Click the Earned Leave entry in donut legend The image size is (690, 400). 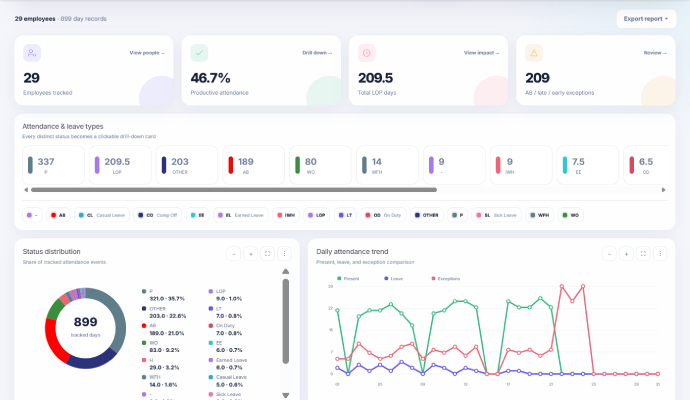[x=228, y=364]
